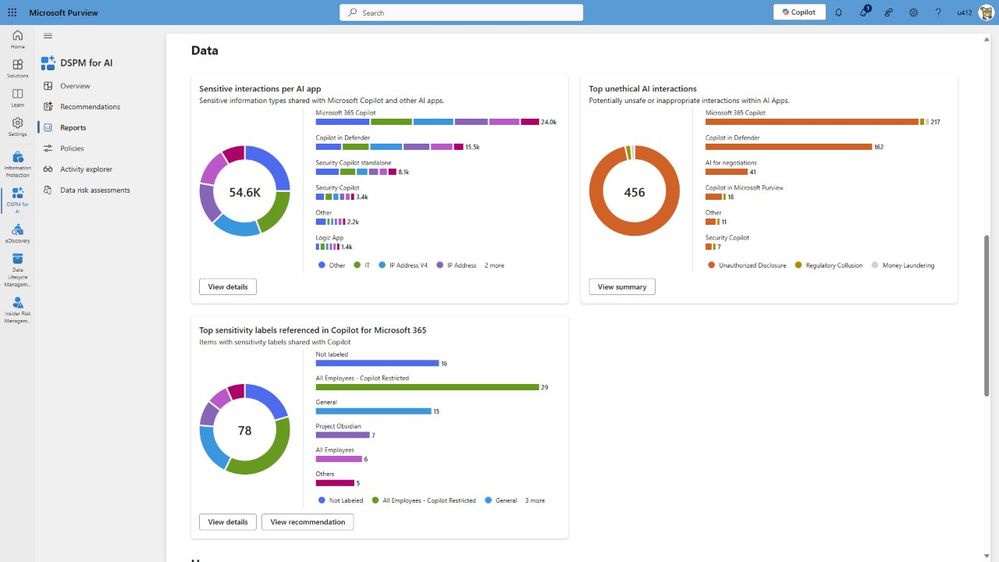Viewport: 999px width, 562px height.
Task: Click the Activity explorer binoculars icon
Action: [x=48, y=169]
